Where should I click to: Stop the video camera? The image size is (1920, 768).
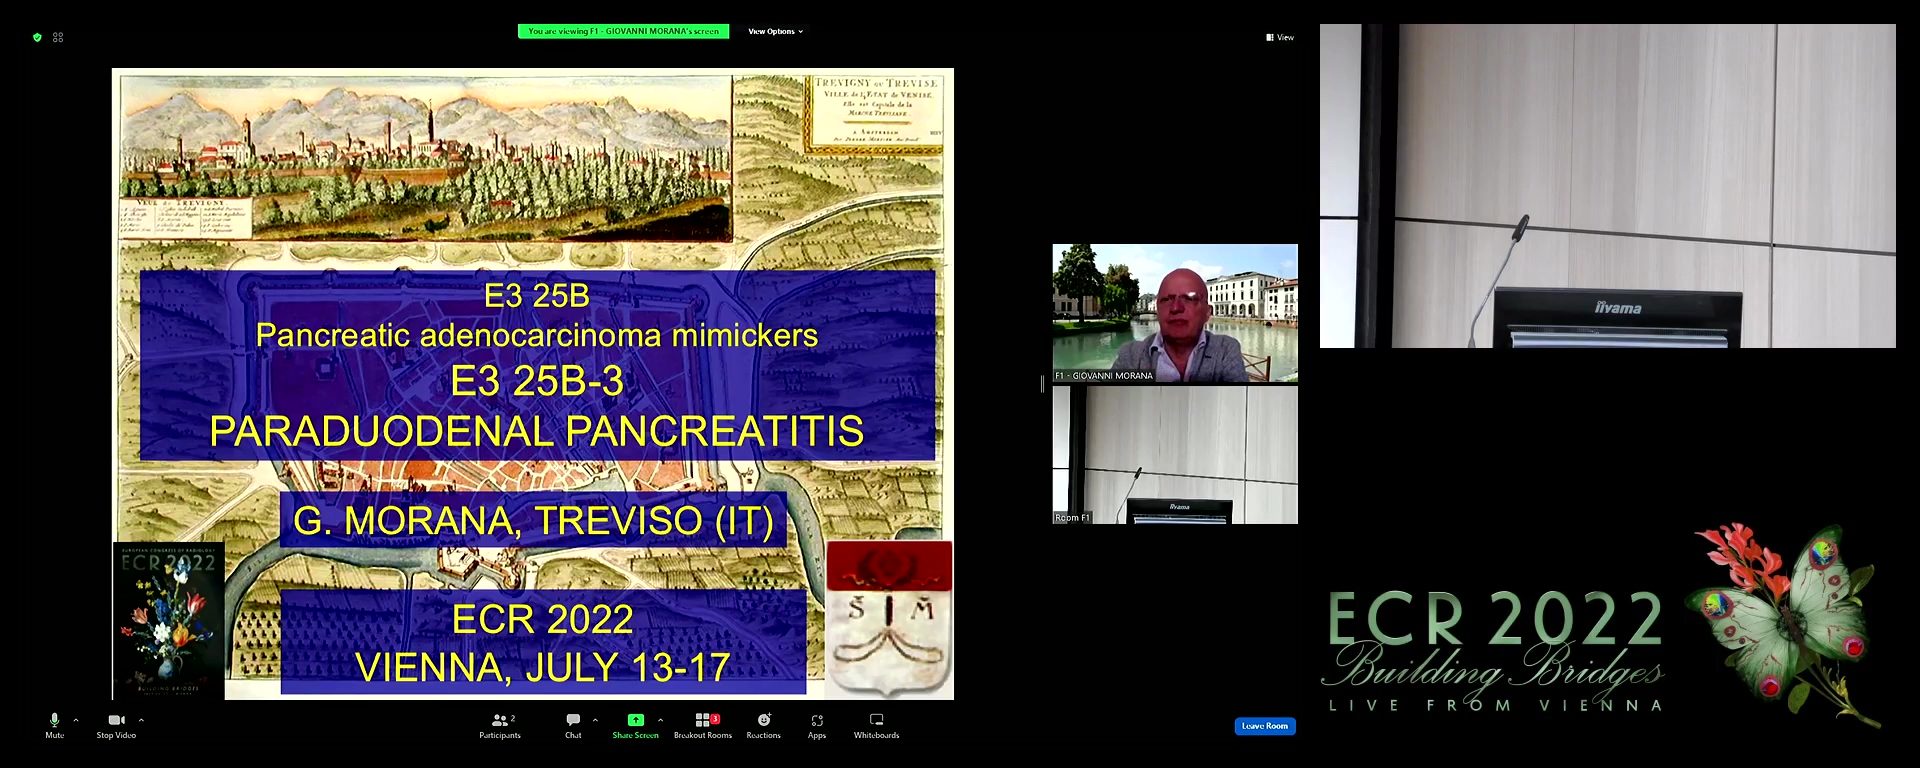click(x=116, y=726)
